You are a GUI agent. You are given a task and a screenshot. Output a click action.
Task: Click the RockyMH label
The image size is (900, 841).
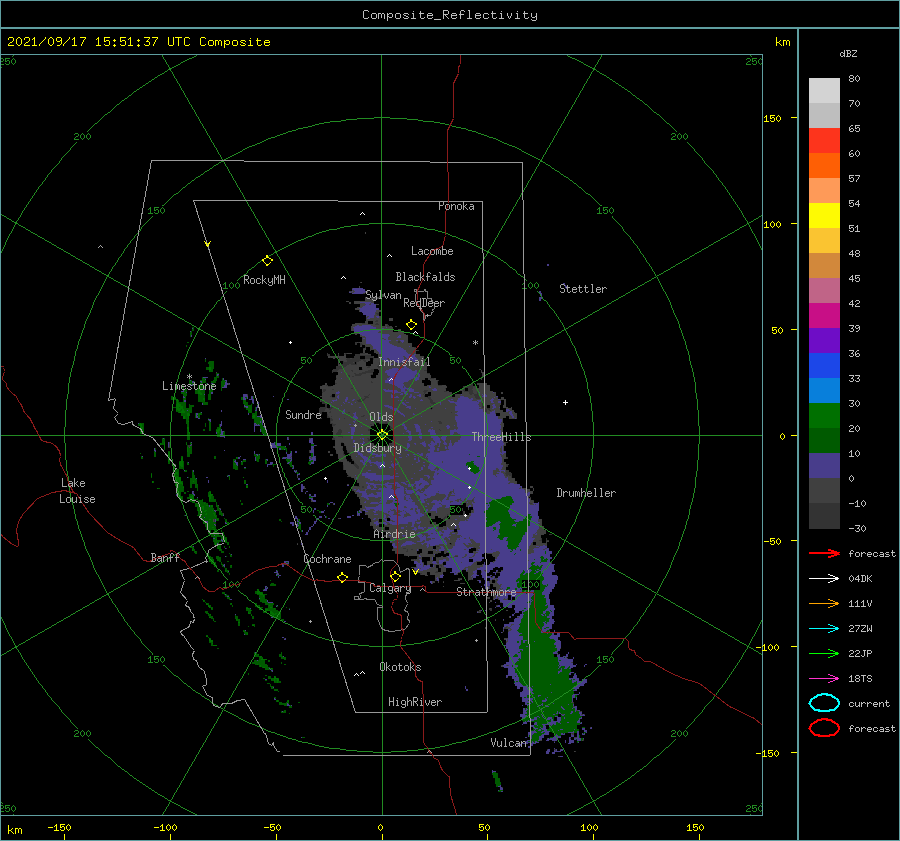coord(264,280)
